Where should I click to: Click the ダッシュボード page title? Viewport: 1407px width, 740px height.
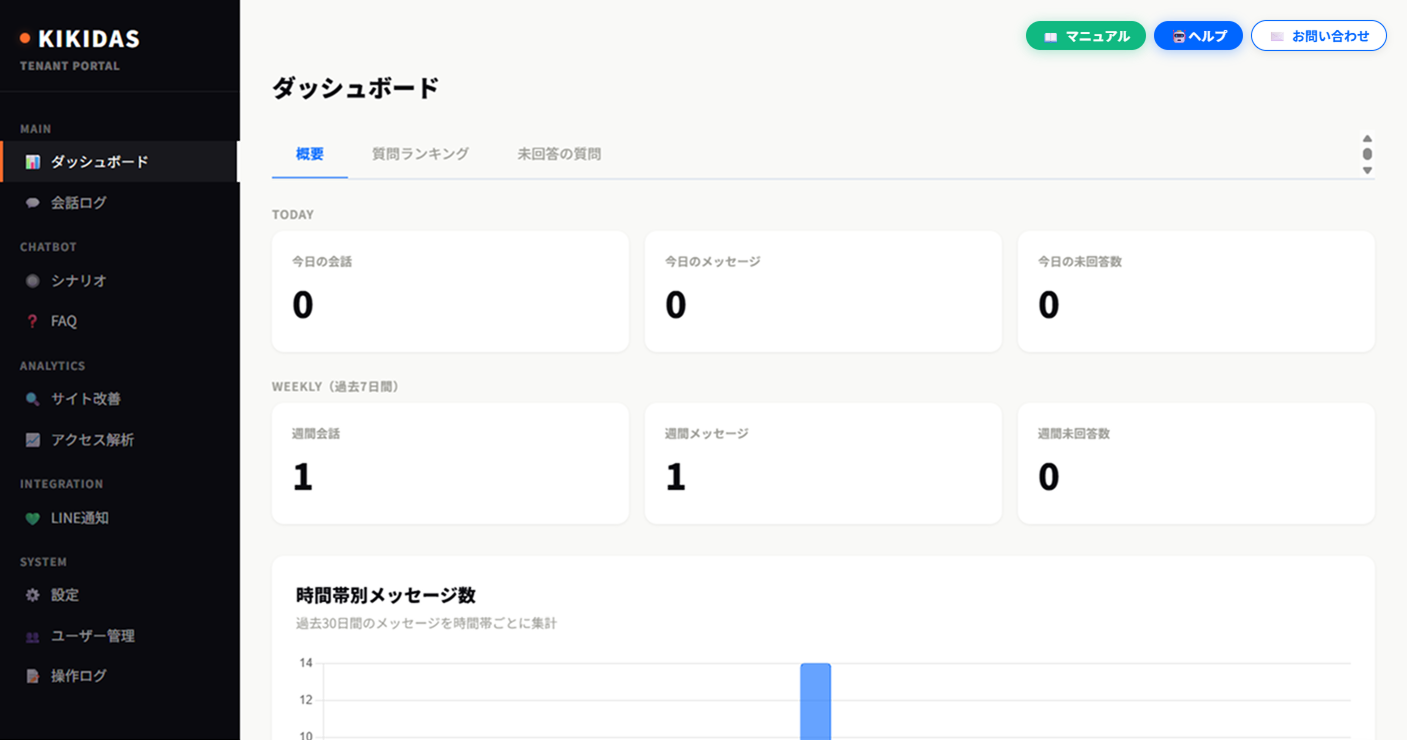click(x=356, y=88)
